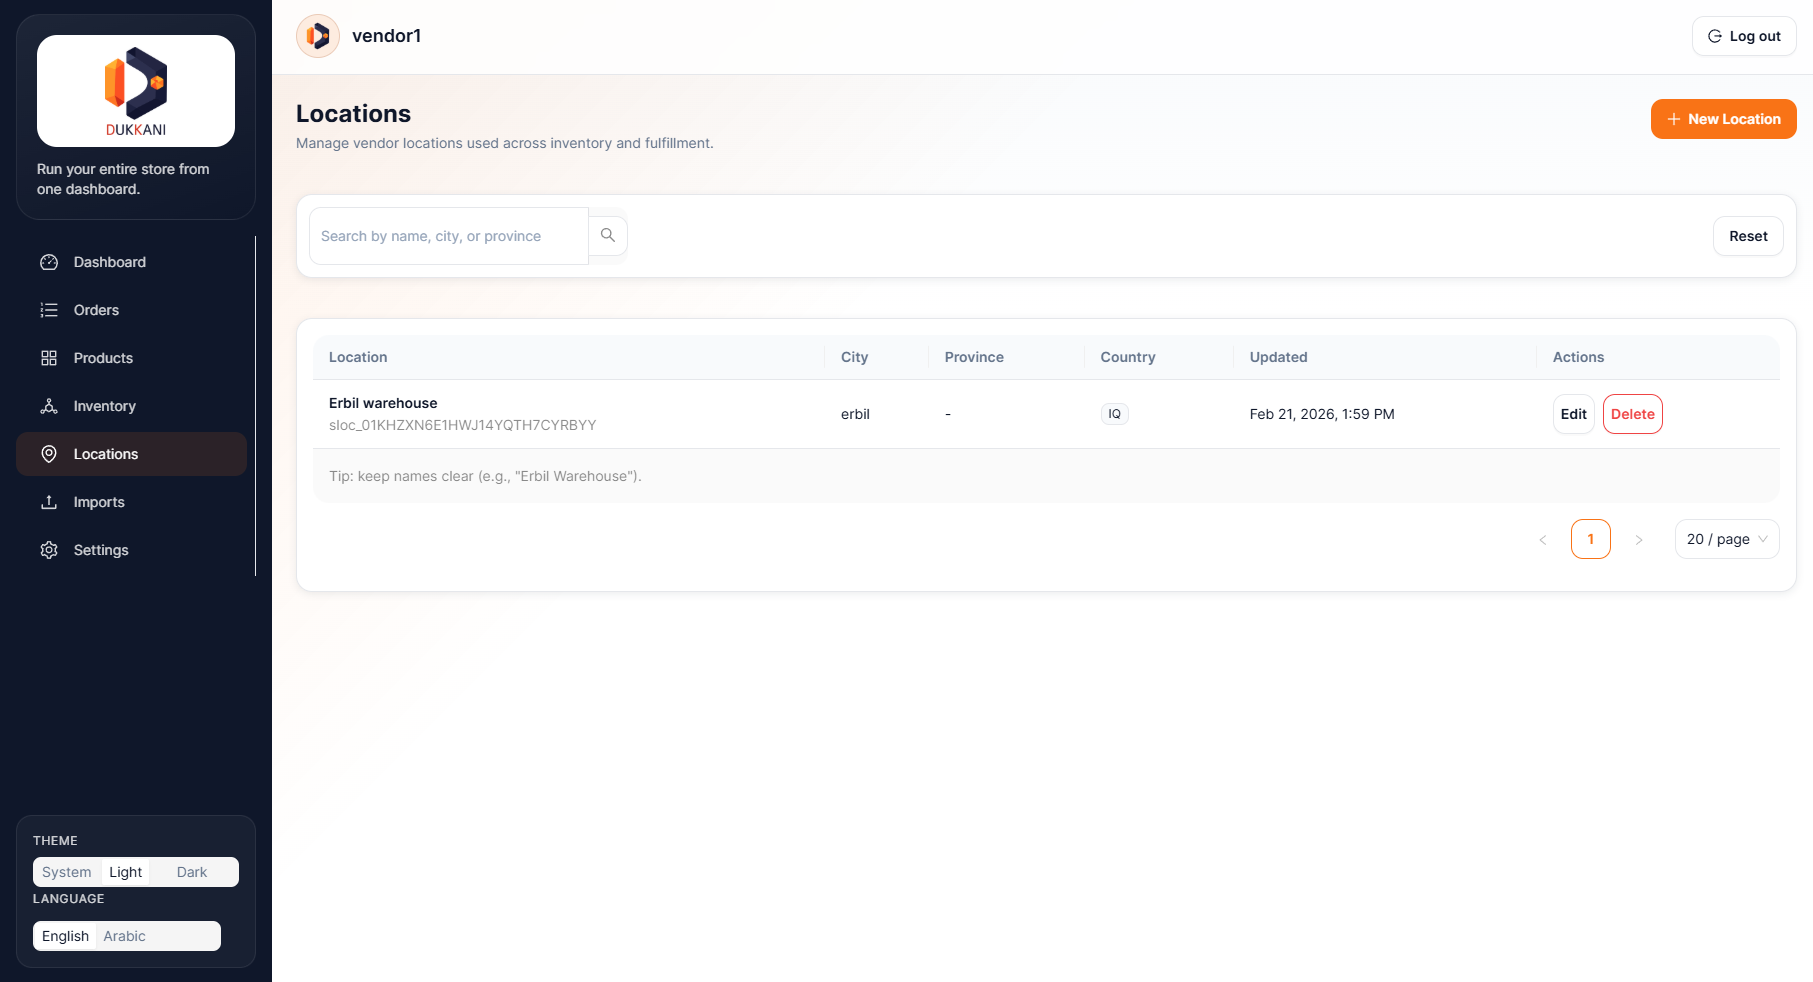
Task: Go to next page arrow
Action: click(1638, 540)
